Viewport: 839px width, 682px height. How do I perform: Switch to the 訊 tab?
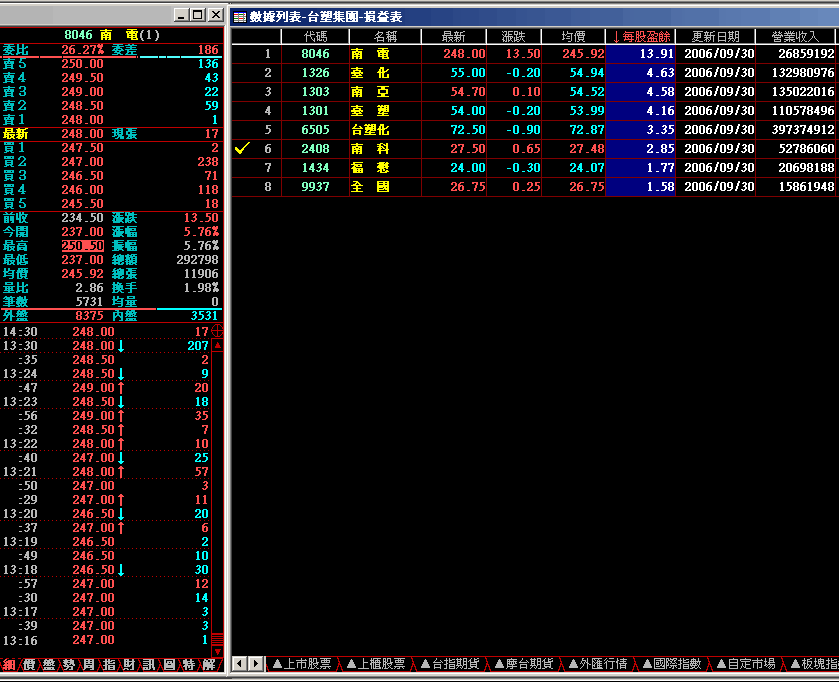149,665
